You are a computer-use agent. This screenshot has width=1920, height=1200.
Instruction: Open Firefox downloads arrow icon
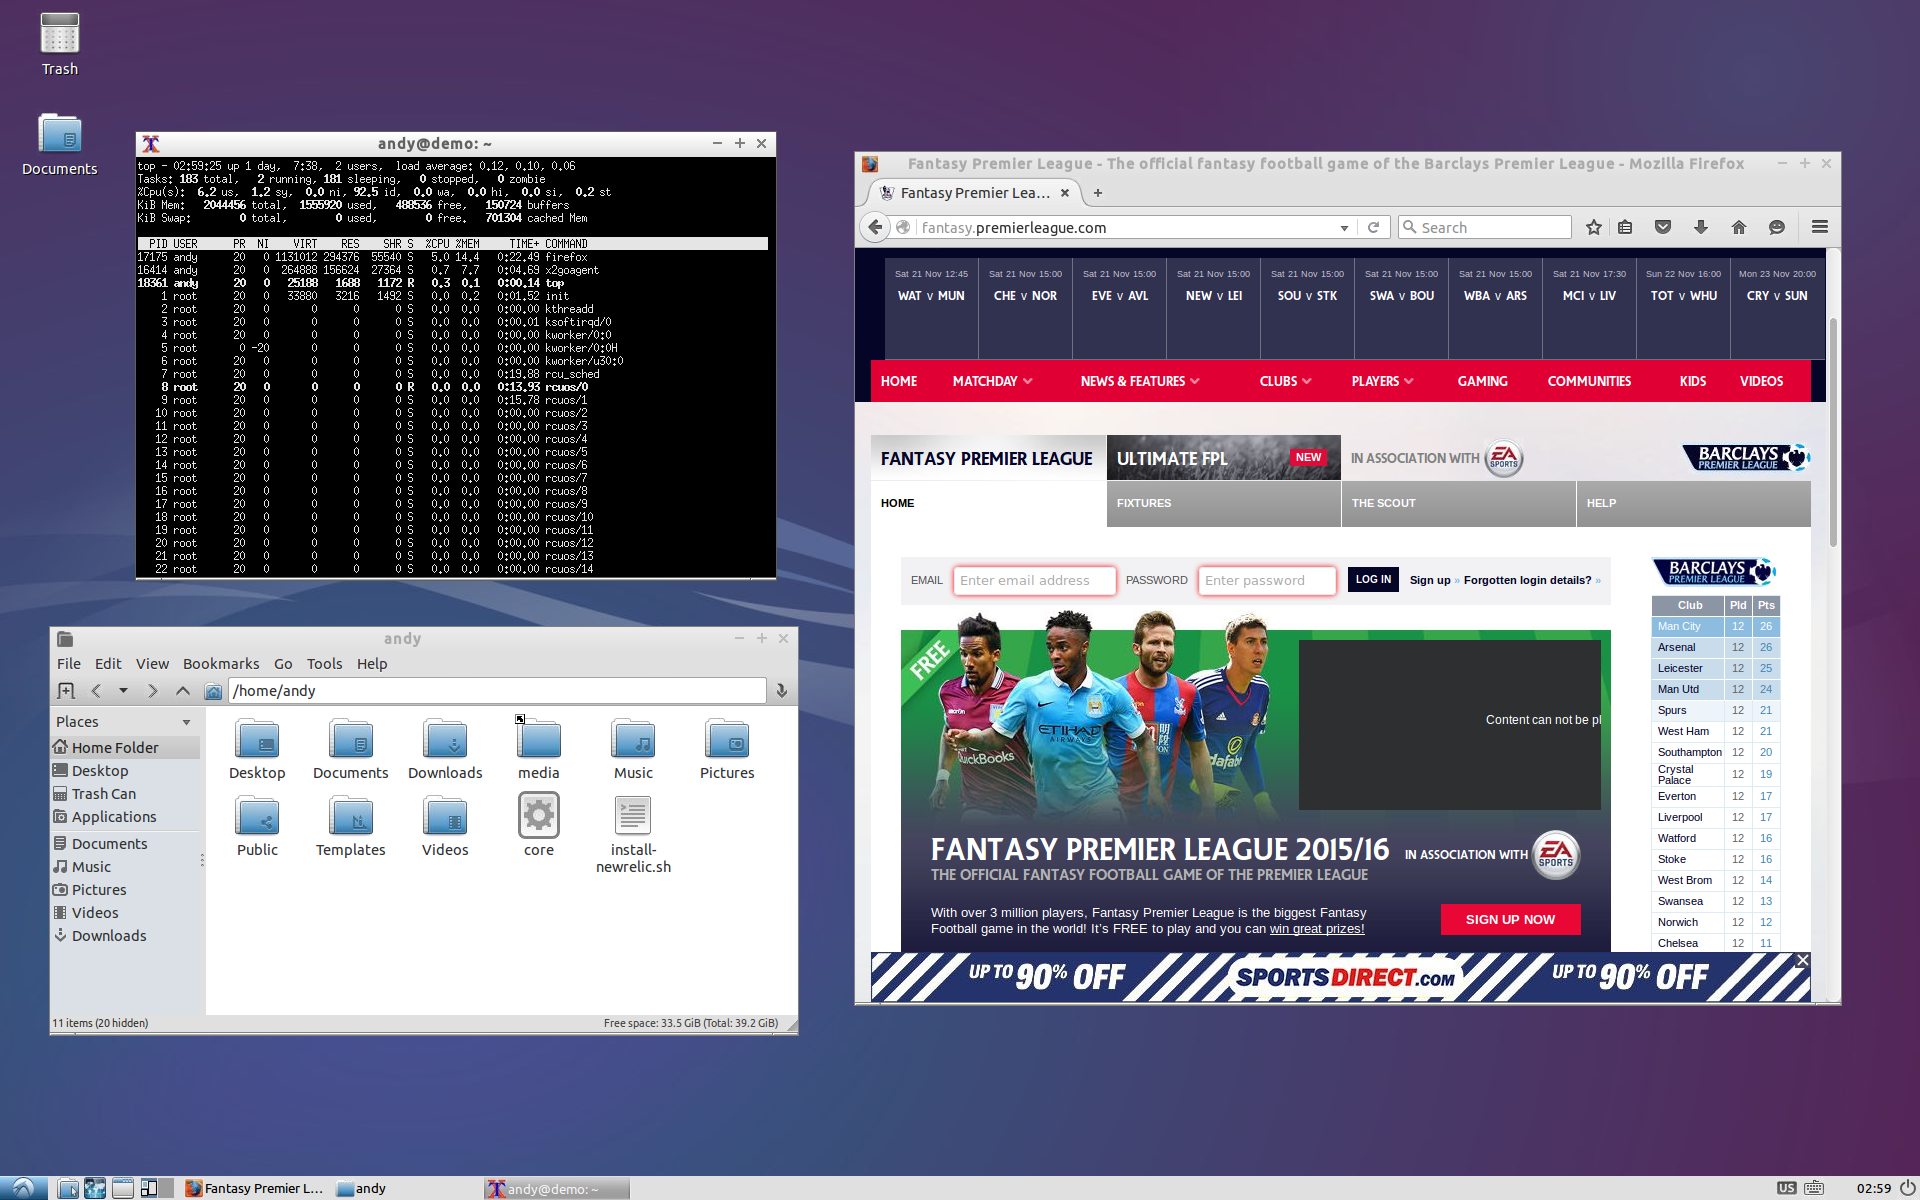point(1701,227)
